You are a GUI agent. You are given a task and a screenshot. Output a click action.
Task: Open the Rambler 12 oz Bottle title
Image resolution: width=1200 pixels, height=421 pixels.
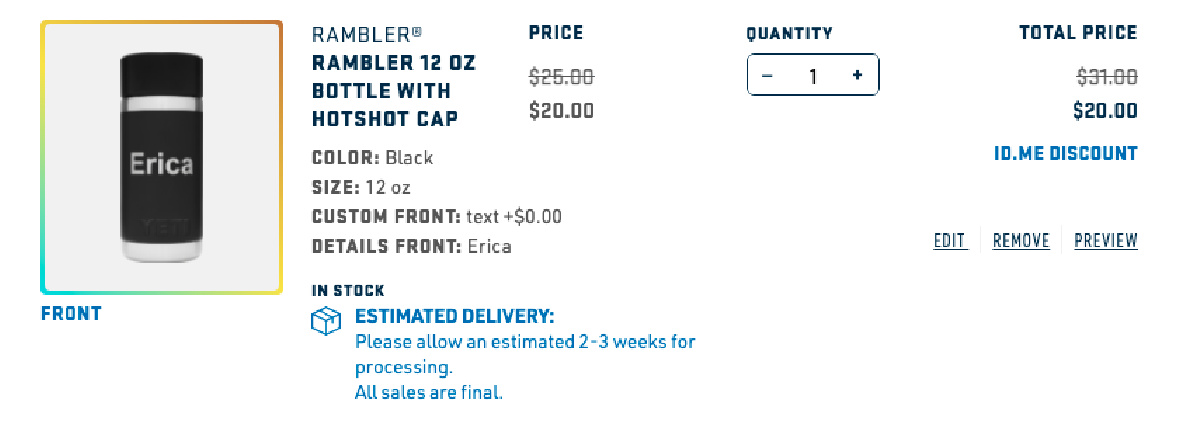(394, 91)
